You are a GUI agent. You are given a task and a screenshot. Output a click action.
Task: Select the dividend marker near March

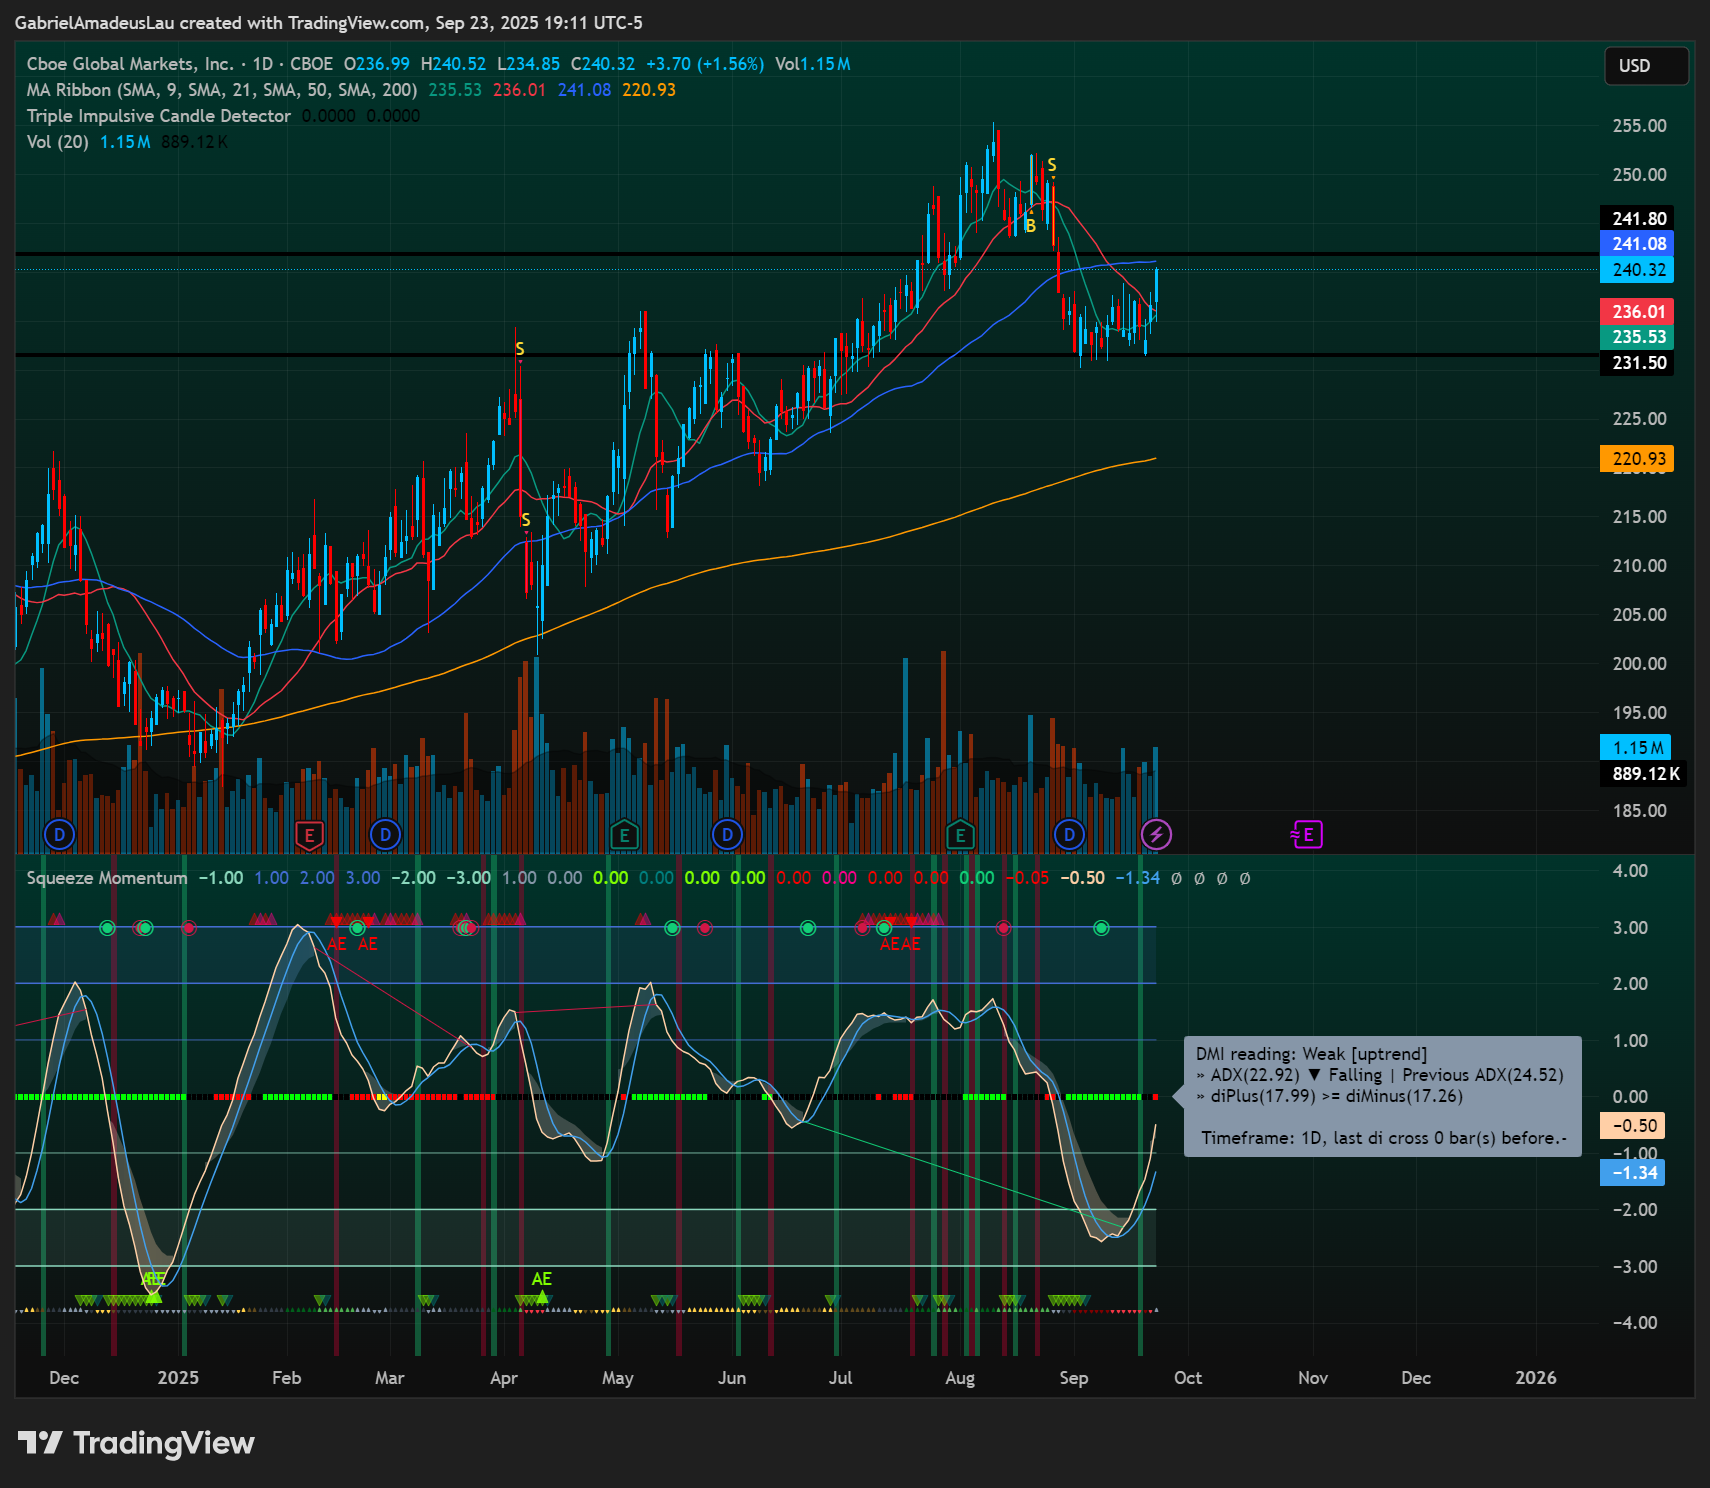click(385, 834)
